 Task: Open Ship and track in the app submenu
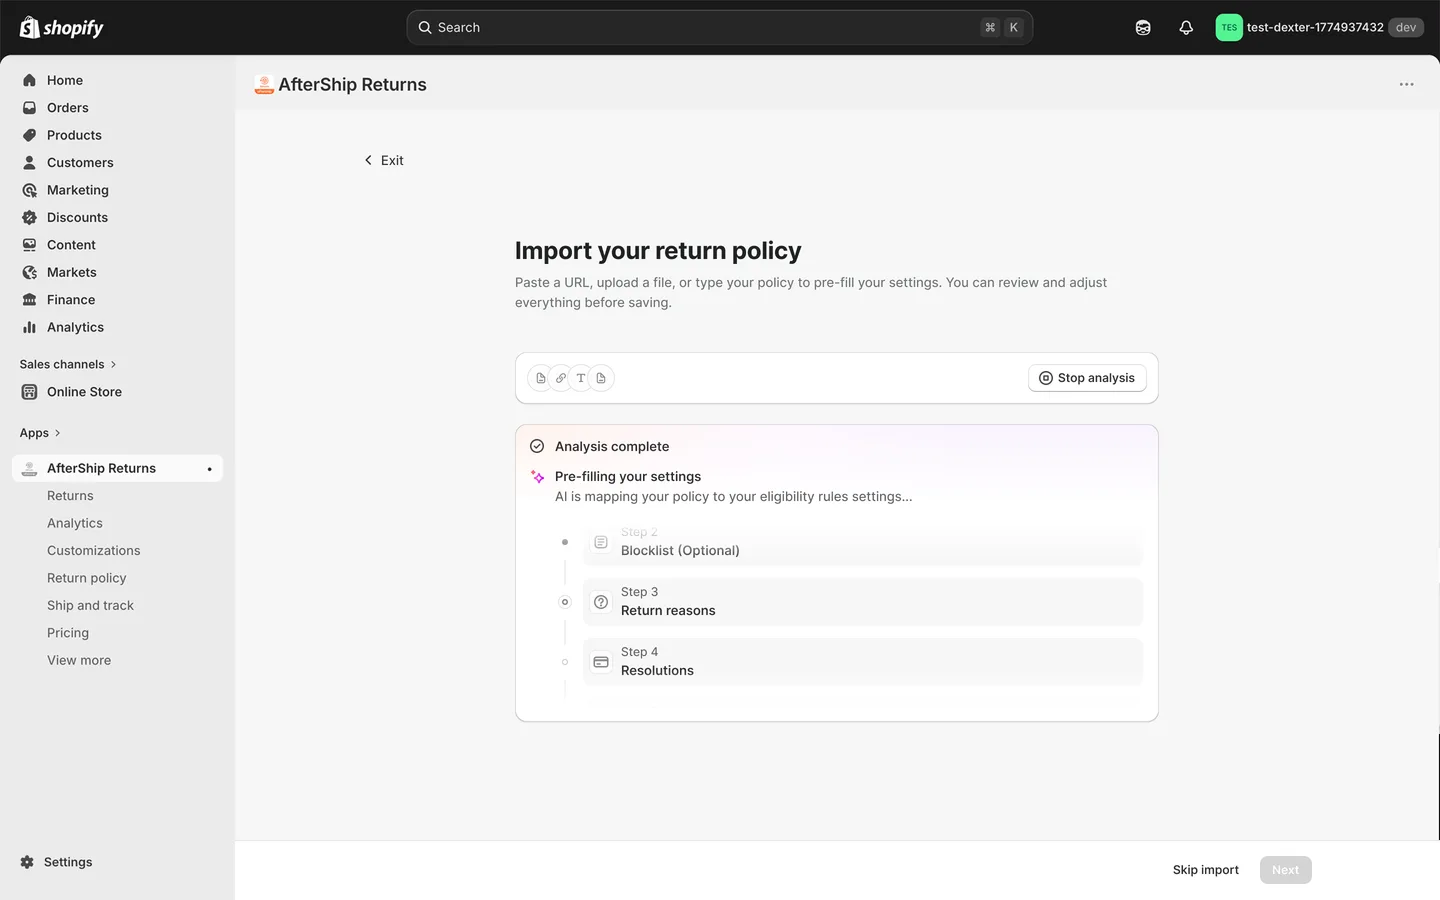pyautogui.click(x=90, y=606)
